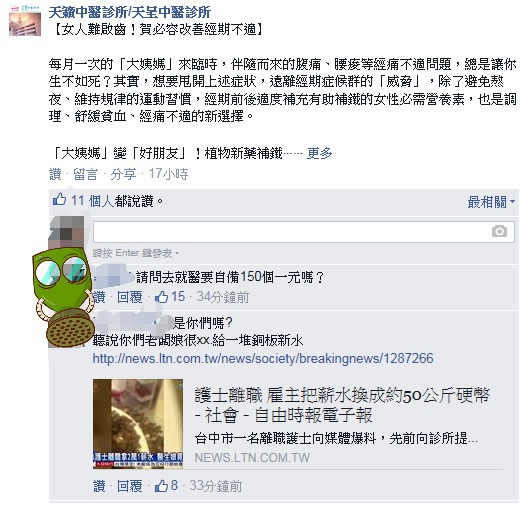Image resolution: width=529 pixels, height=522 pixels.
Task: Expand the post with 更多 link
Action: pos(319,154)
